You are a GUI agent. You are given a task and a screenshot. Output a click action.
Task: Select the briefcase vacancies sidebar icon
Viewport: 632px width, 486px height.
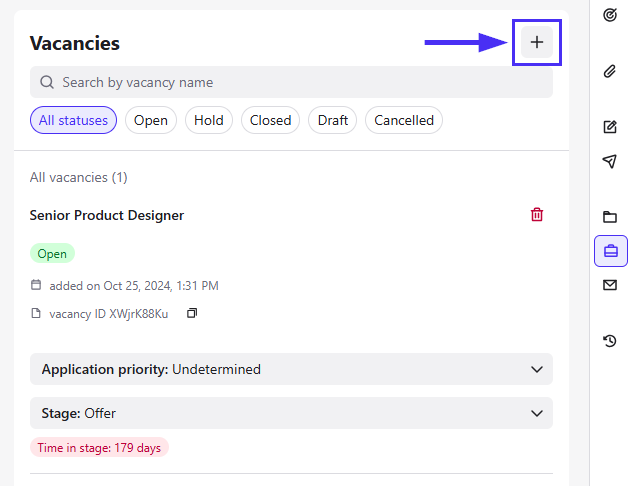pos(611,251)
